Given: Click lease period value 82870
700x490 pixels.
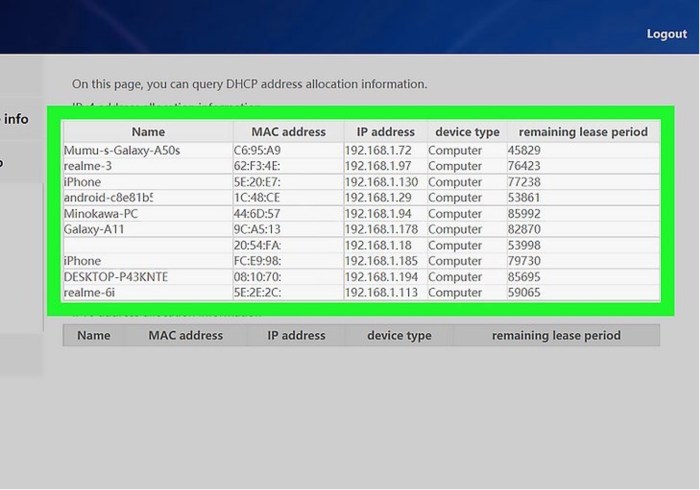Looking at the screenshot, I should pyautogui.click(x=524, y=229).
